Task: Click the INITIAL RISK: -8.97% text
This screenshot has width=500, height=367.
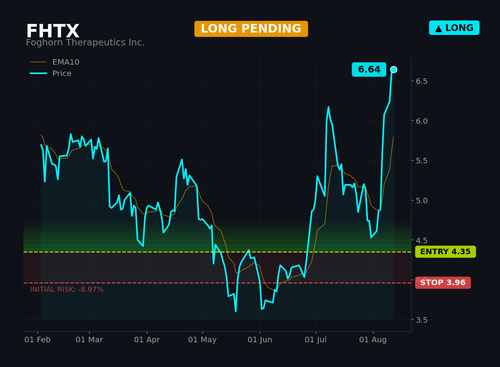Action: click(x=67, y=289)
